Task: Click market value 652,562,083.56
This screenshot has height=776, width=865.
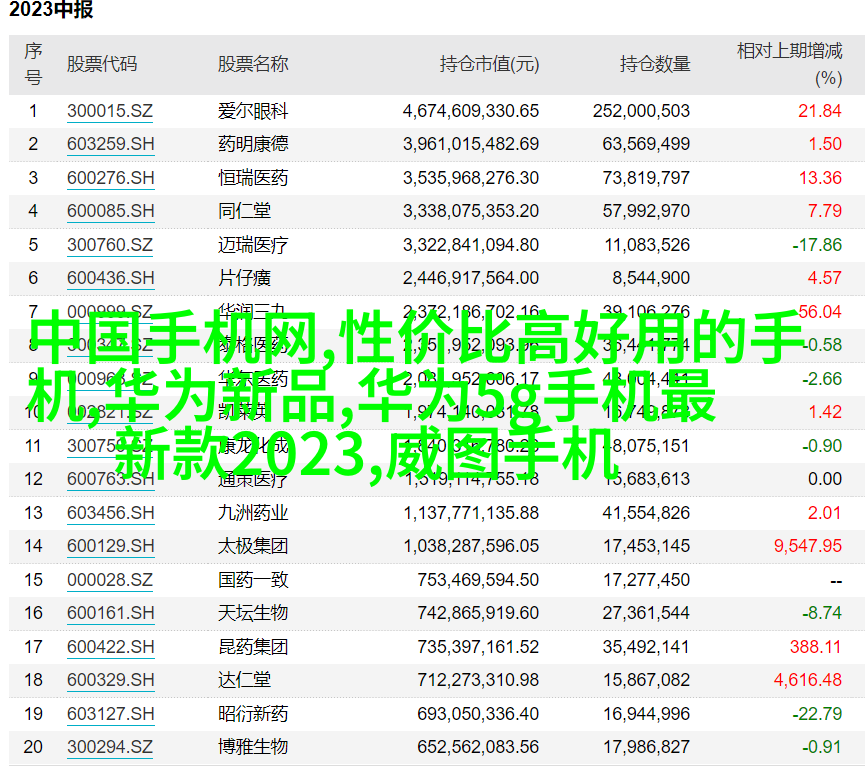Action: pos(478,747)
